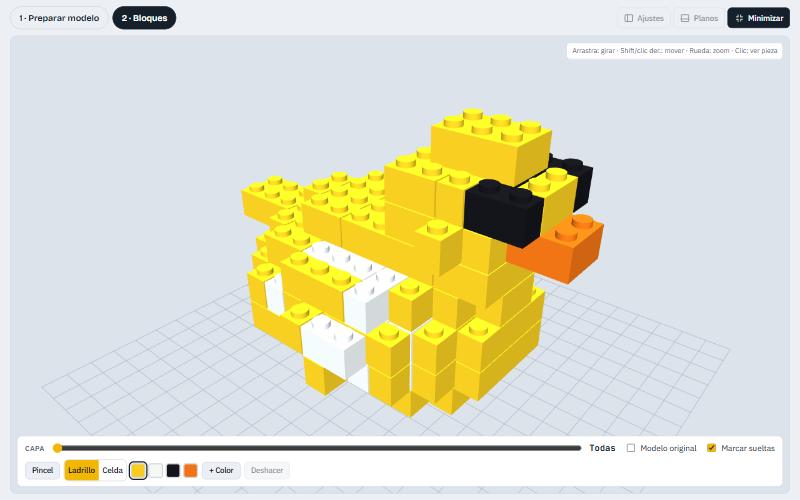
Task: Click the middle of the CAPA slider track
Action: [319, 448]
